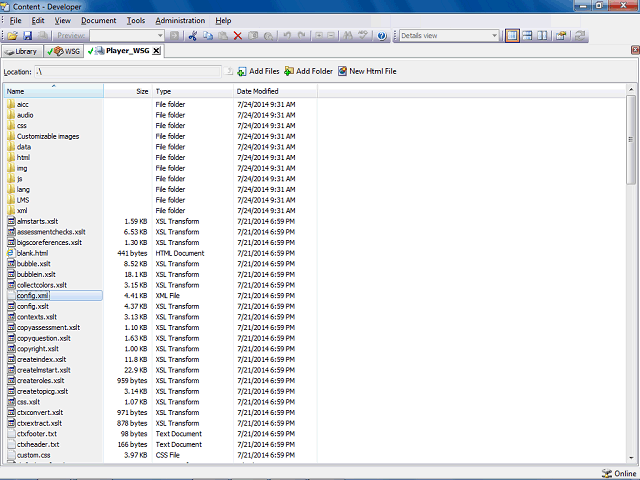Click the go button next to Preview dropdown
The width and height of the screenshot is (640, 480).
[x=174, y=36]
